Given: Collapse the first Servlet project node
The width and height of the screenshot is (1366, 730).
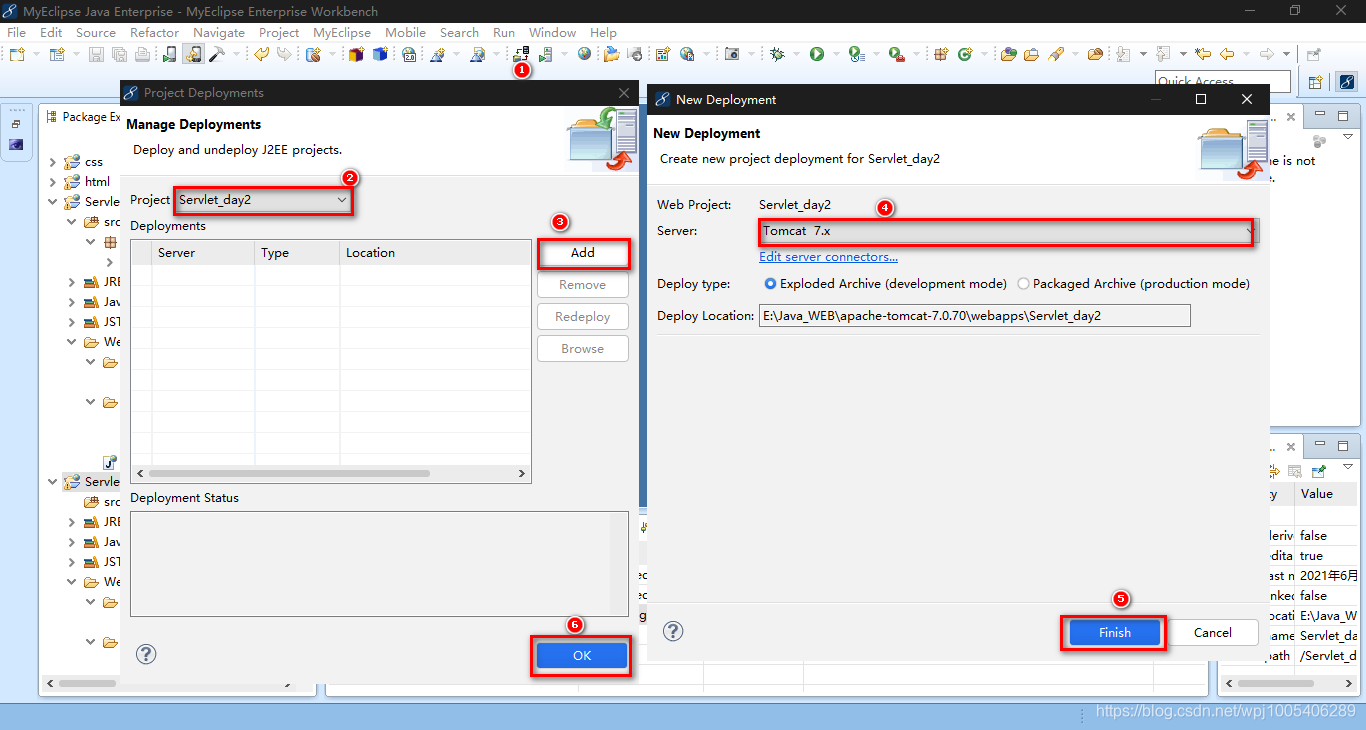Looking at the screenshot, I should click(x=54, y=202).
